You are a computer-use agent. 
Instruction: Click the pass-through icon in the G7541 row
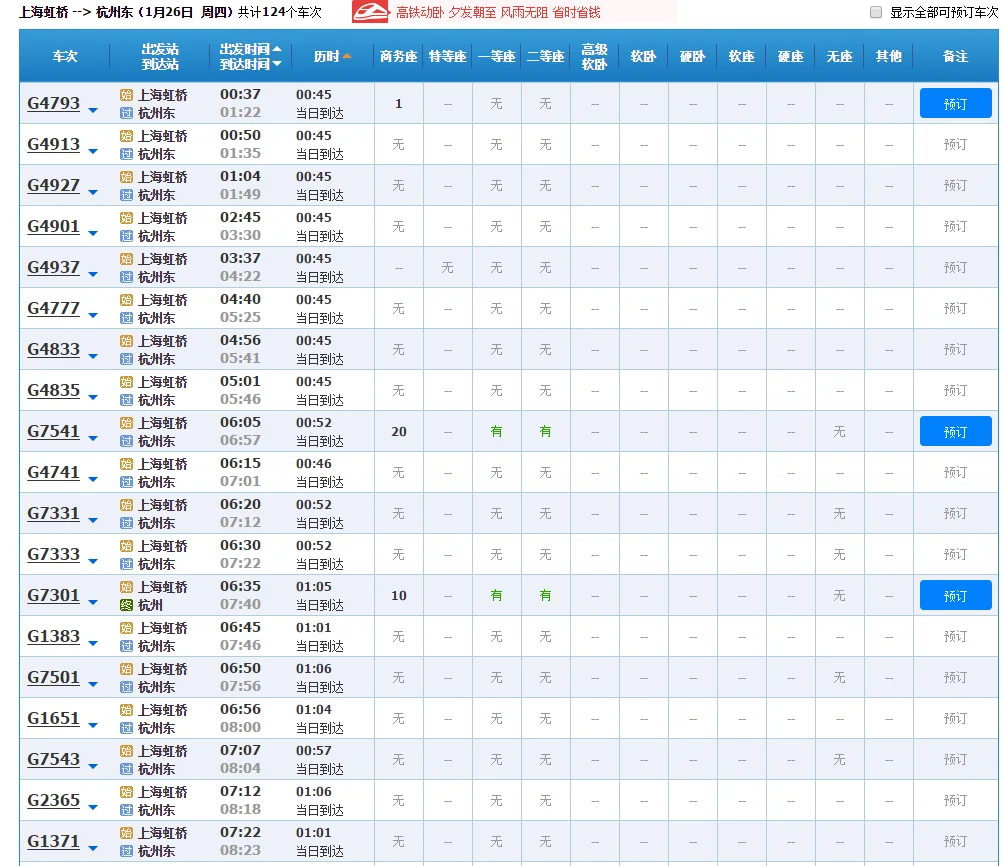(x=126, y=441)
